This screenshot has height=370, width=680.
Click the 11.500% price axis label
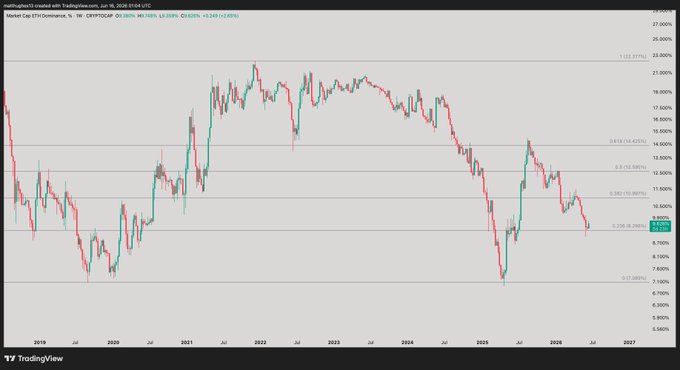click(662, 189)
